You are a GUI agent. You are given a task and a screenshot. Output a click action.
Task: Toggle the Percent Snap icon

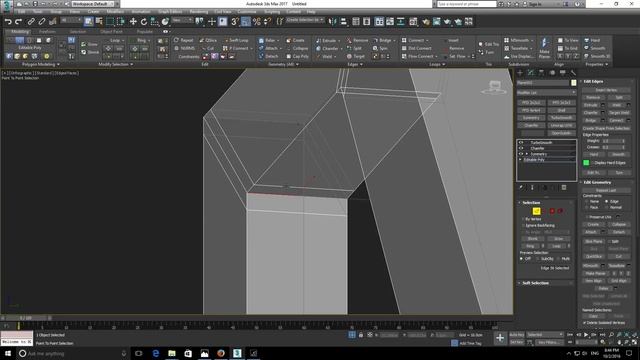[257, 22]
